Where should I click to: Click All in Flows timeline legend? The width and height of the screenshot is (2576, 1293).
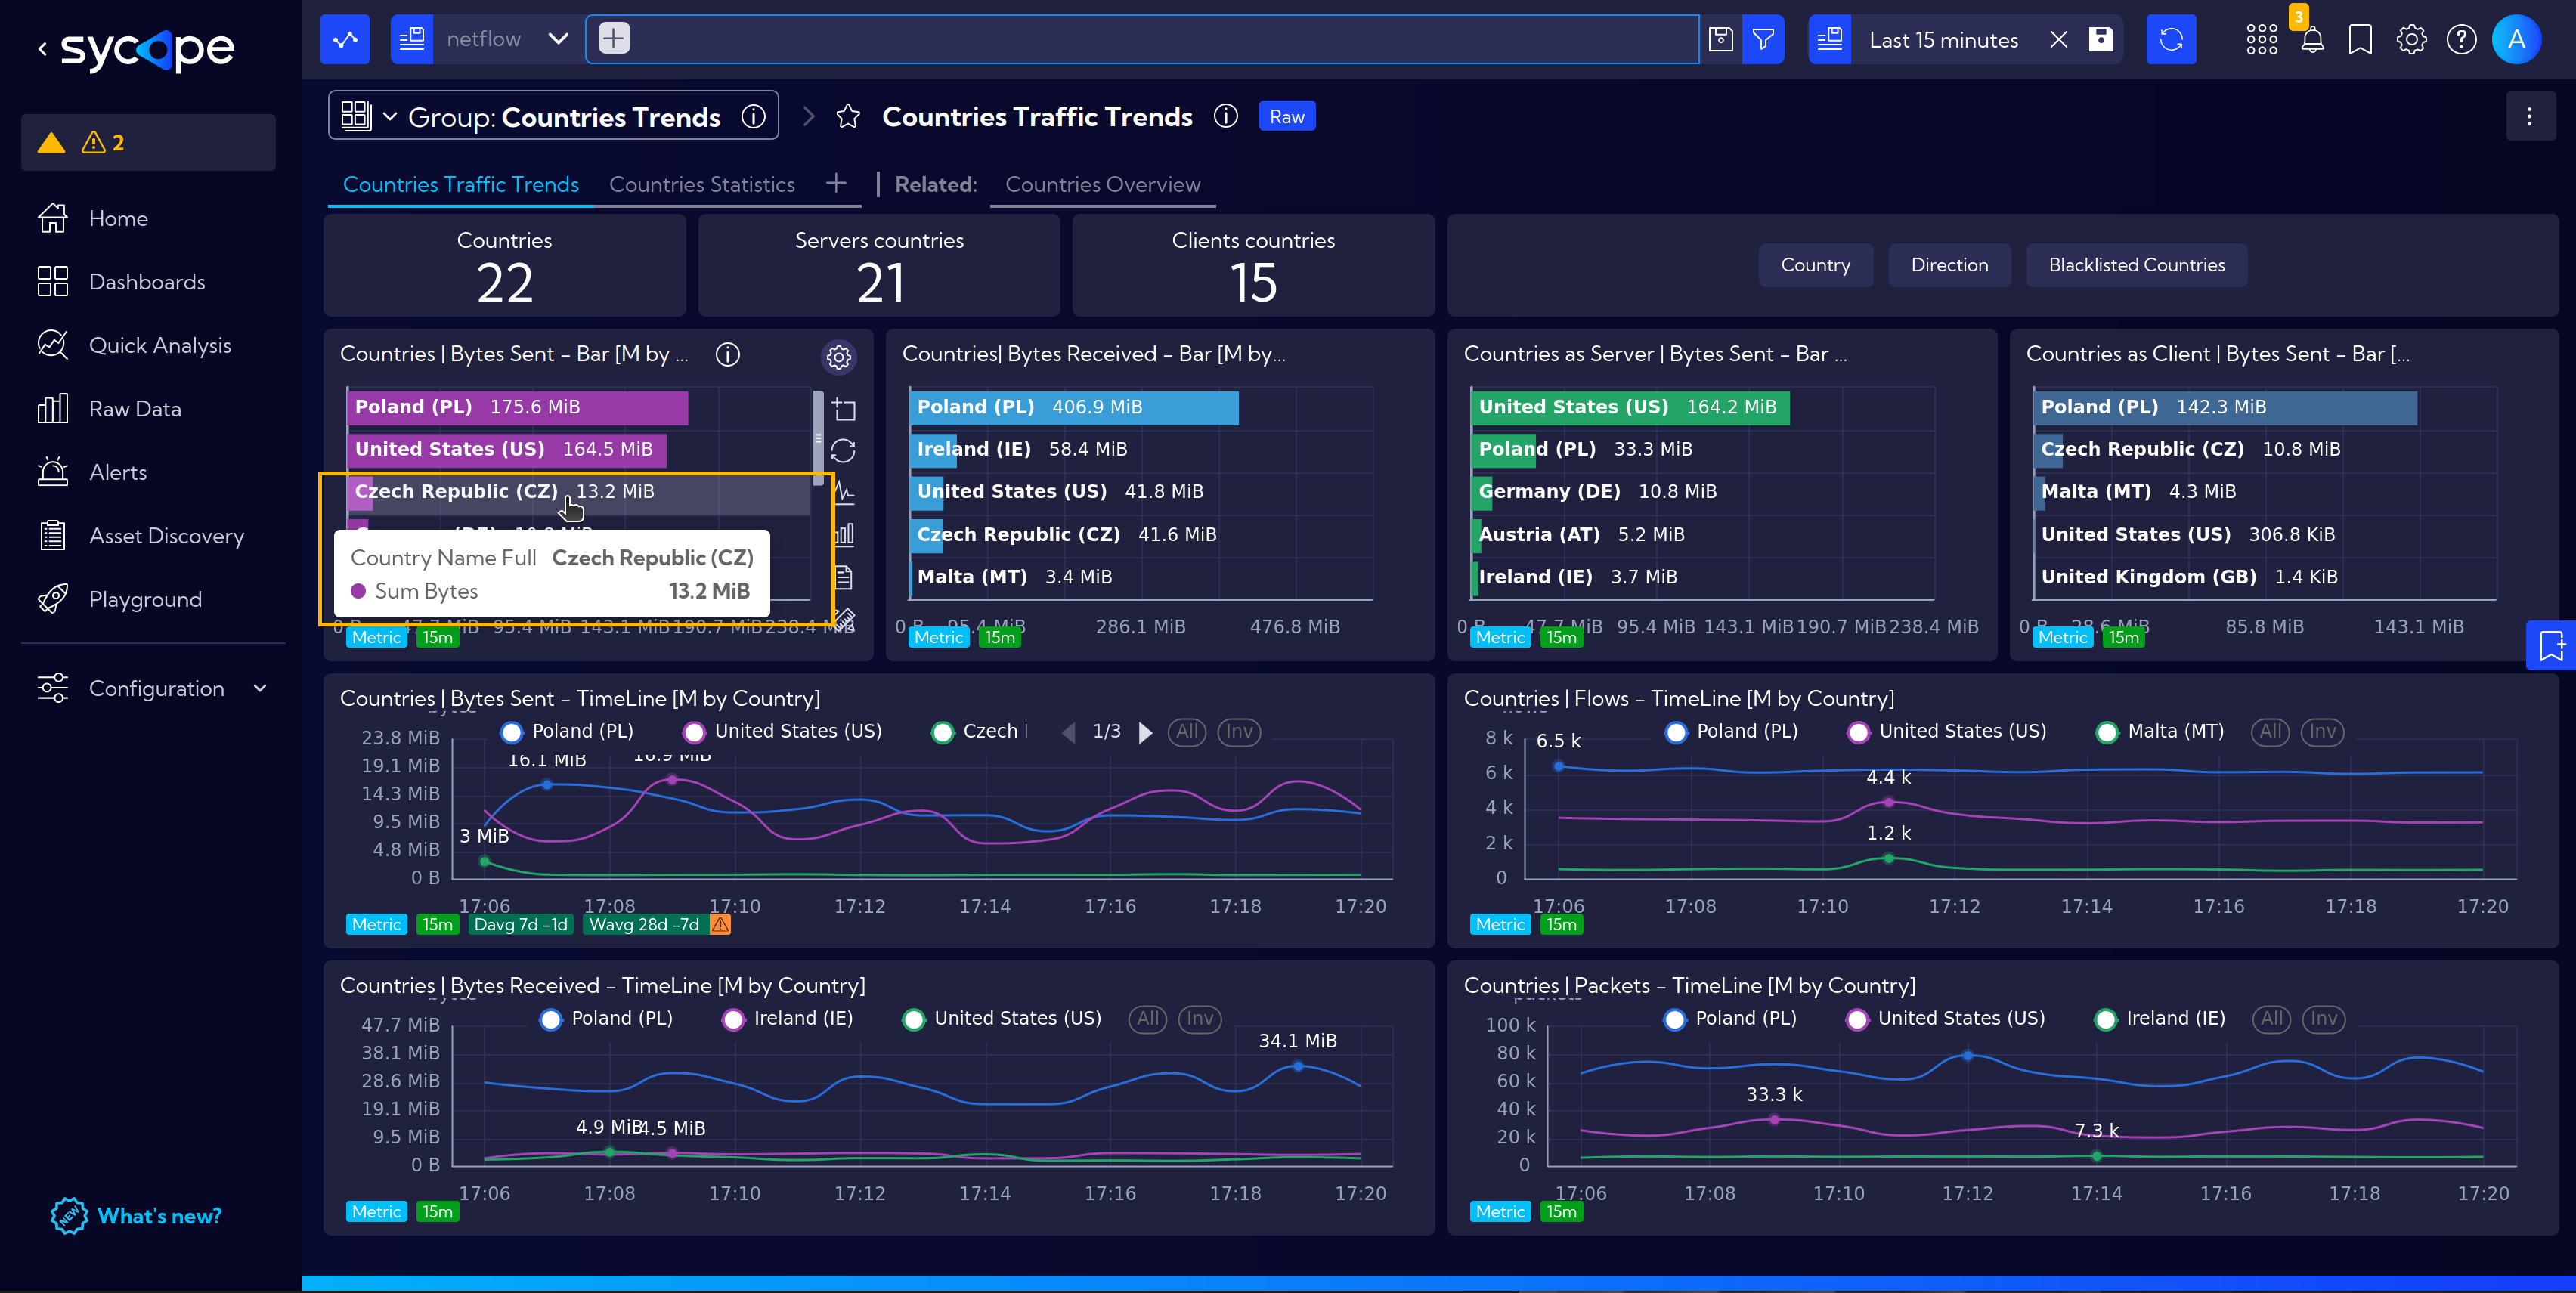(2270, 731)
